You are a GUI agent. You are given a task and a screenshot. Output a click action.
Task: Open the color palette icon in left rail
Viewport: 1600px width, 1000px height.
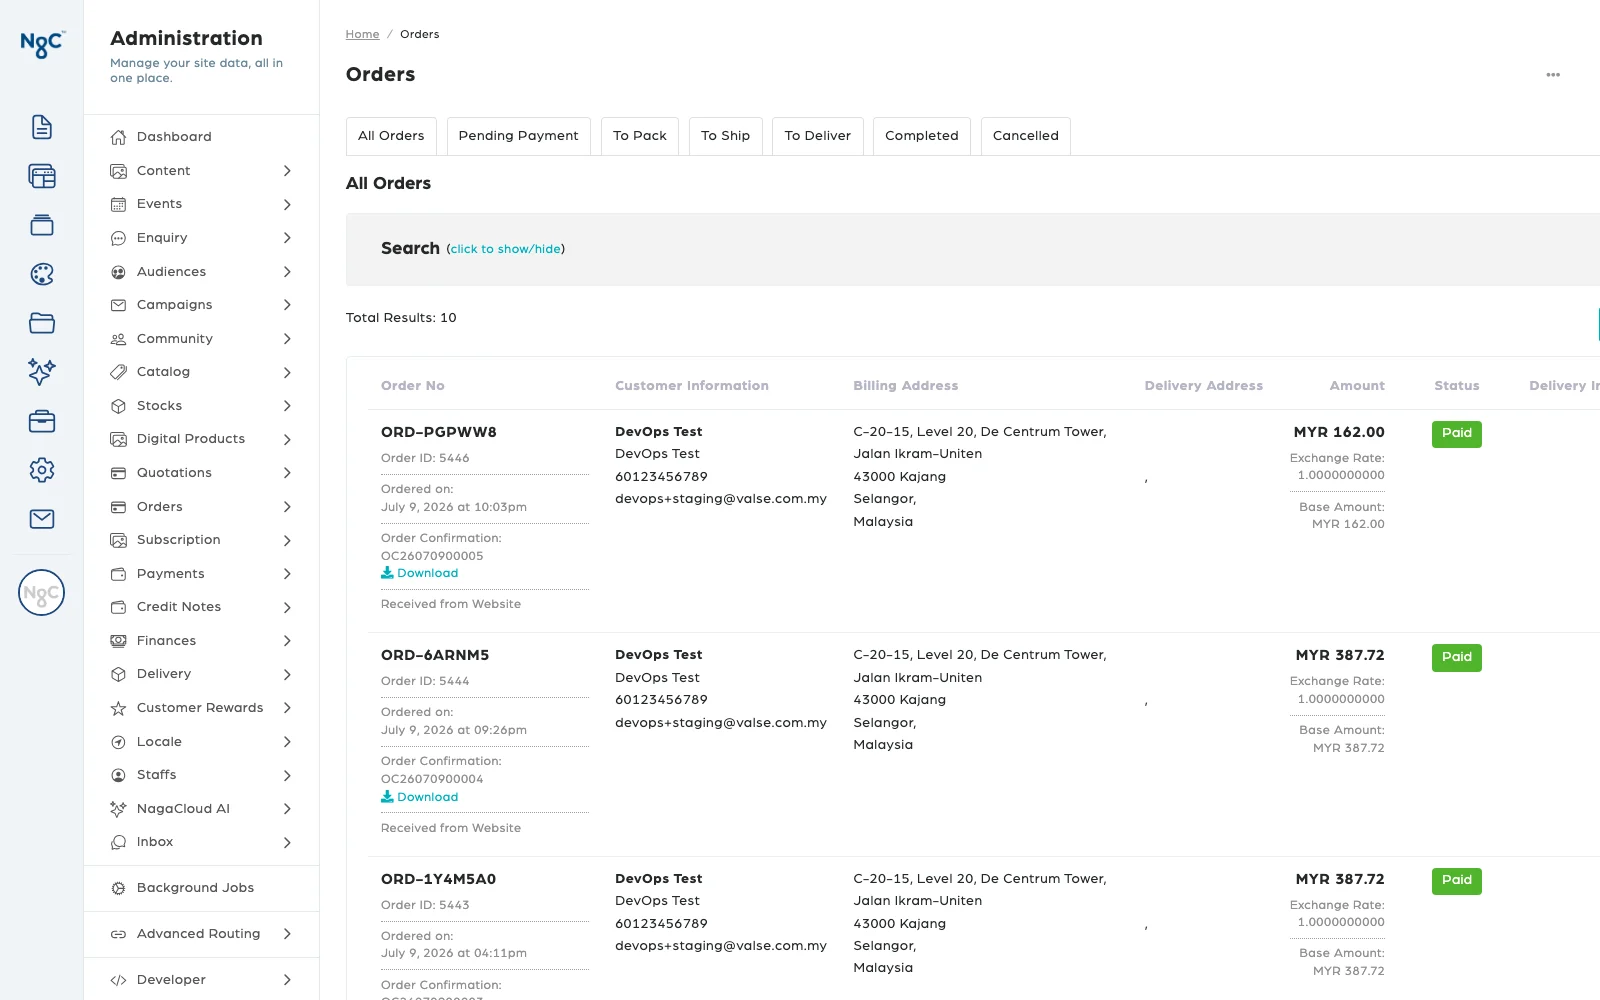(42, 274)
